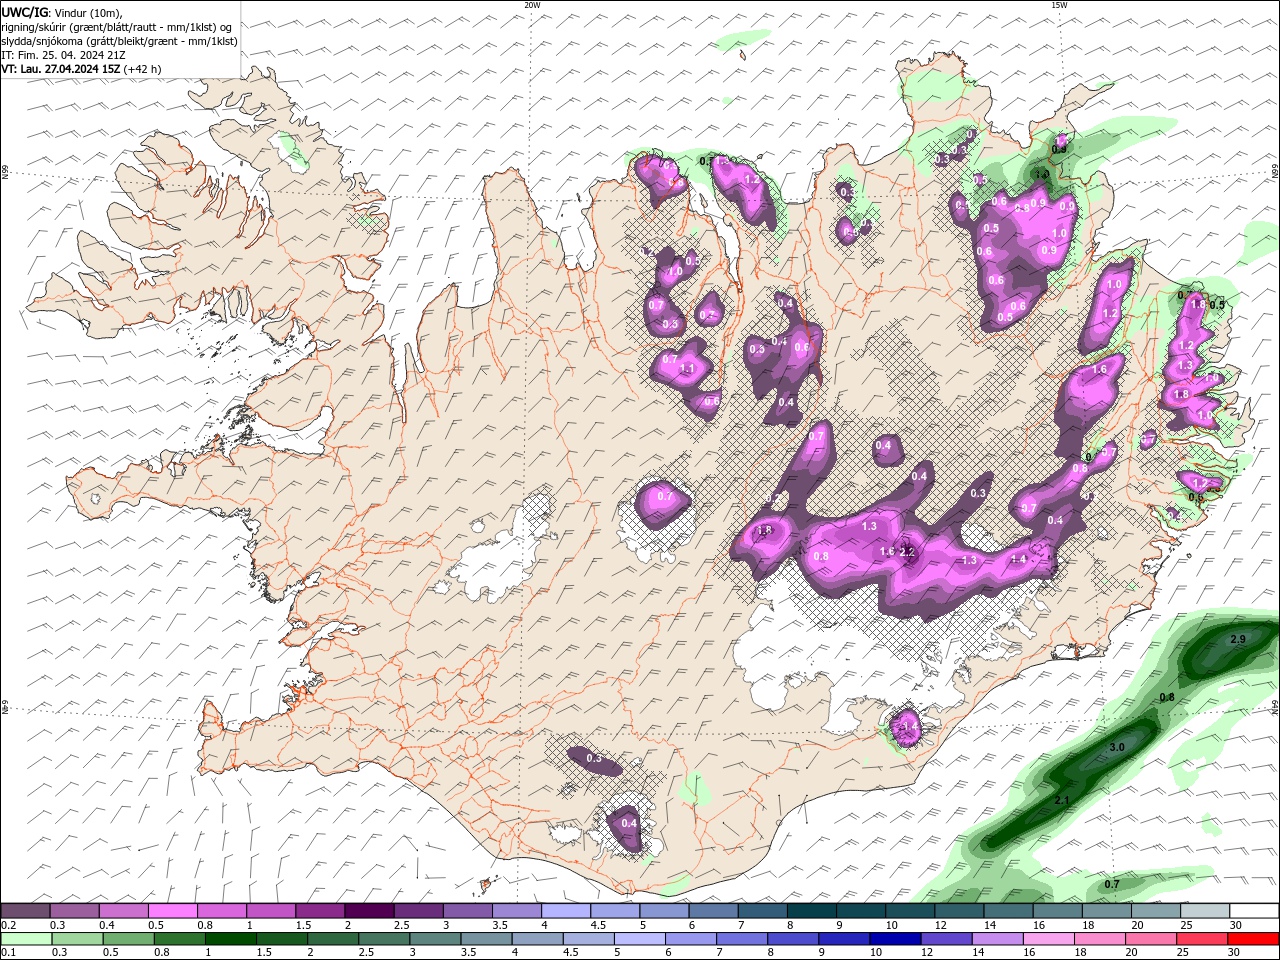
Task: Click the 'rigning/skúrir (grænt/blátt/rautt' legend description line
Action: [117, 26]
